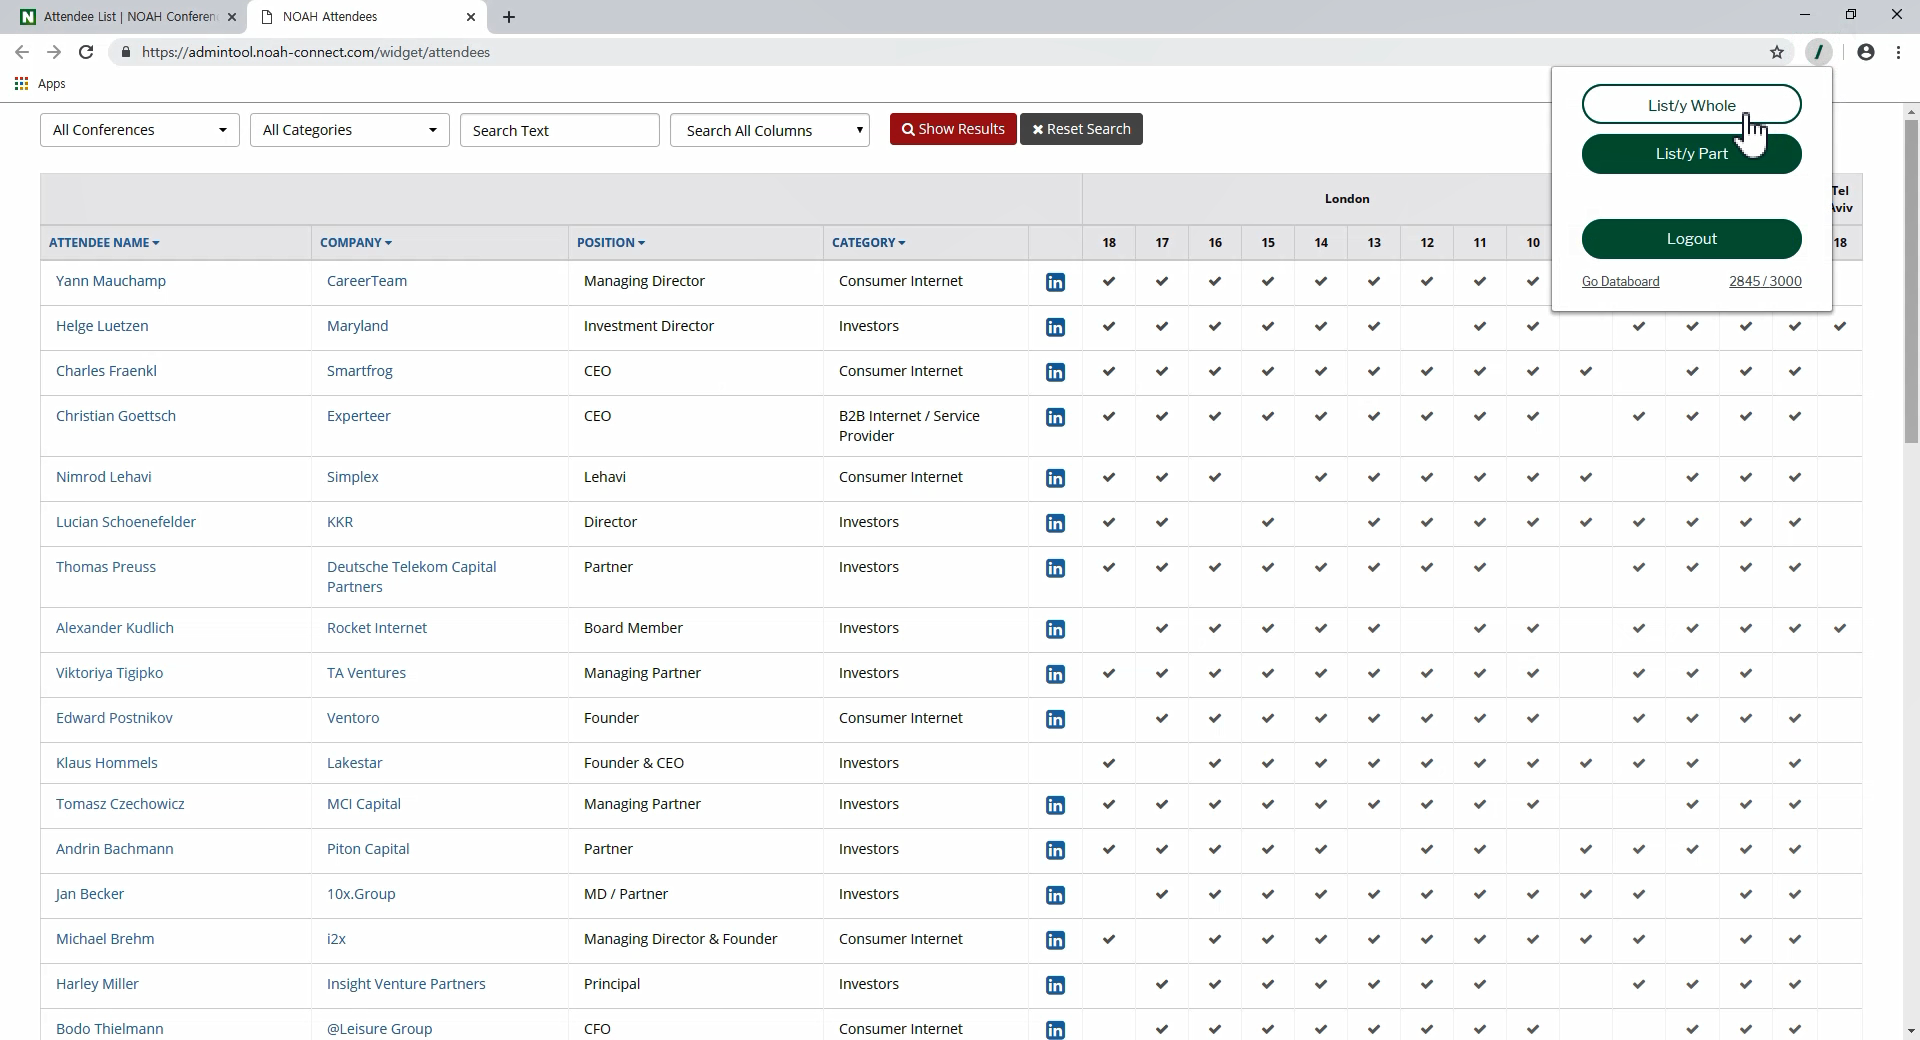The image size is (1920, 1040).
Task: Open the Go Databoard link
Action: click(x=1620, y=281)
